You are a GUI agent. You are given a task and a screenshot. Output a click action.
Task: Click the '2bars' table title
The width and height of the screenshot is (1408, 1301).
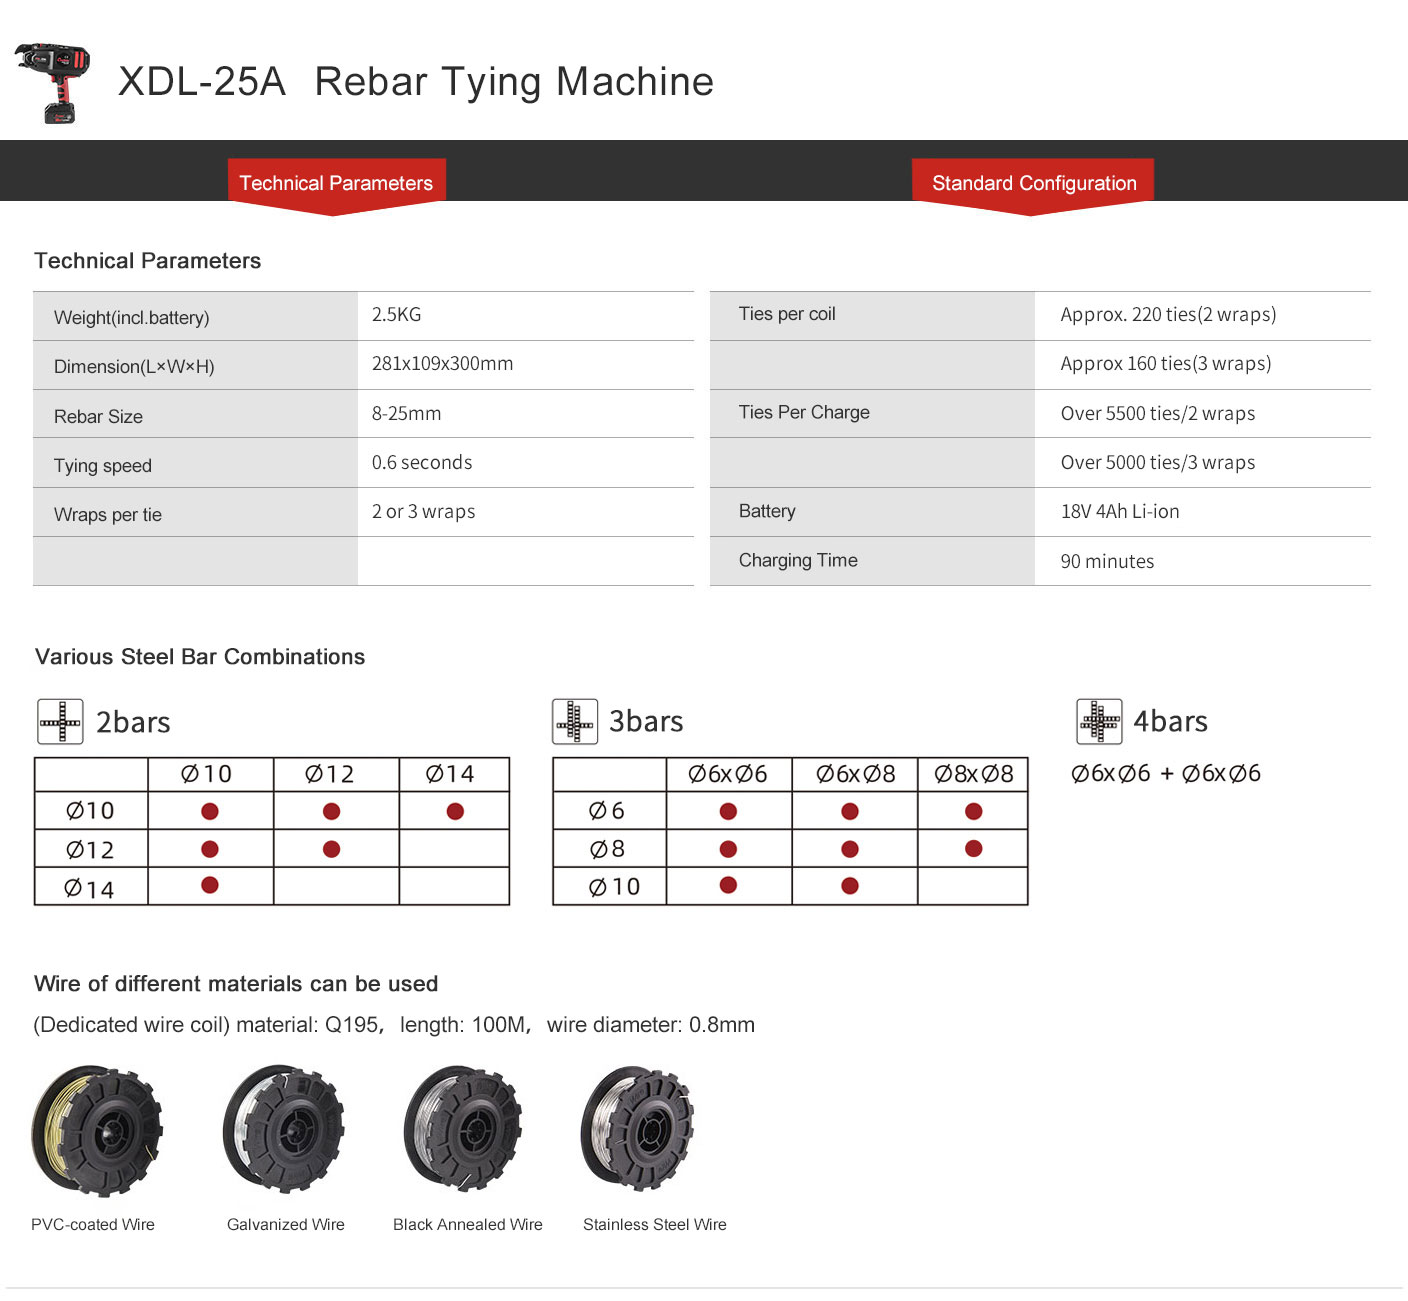coord(133,722)
